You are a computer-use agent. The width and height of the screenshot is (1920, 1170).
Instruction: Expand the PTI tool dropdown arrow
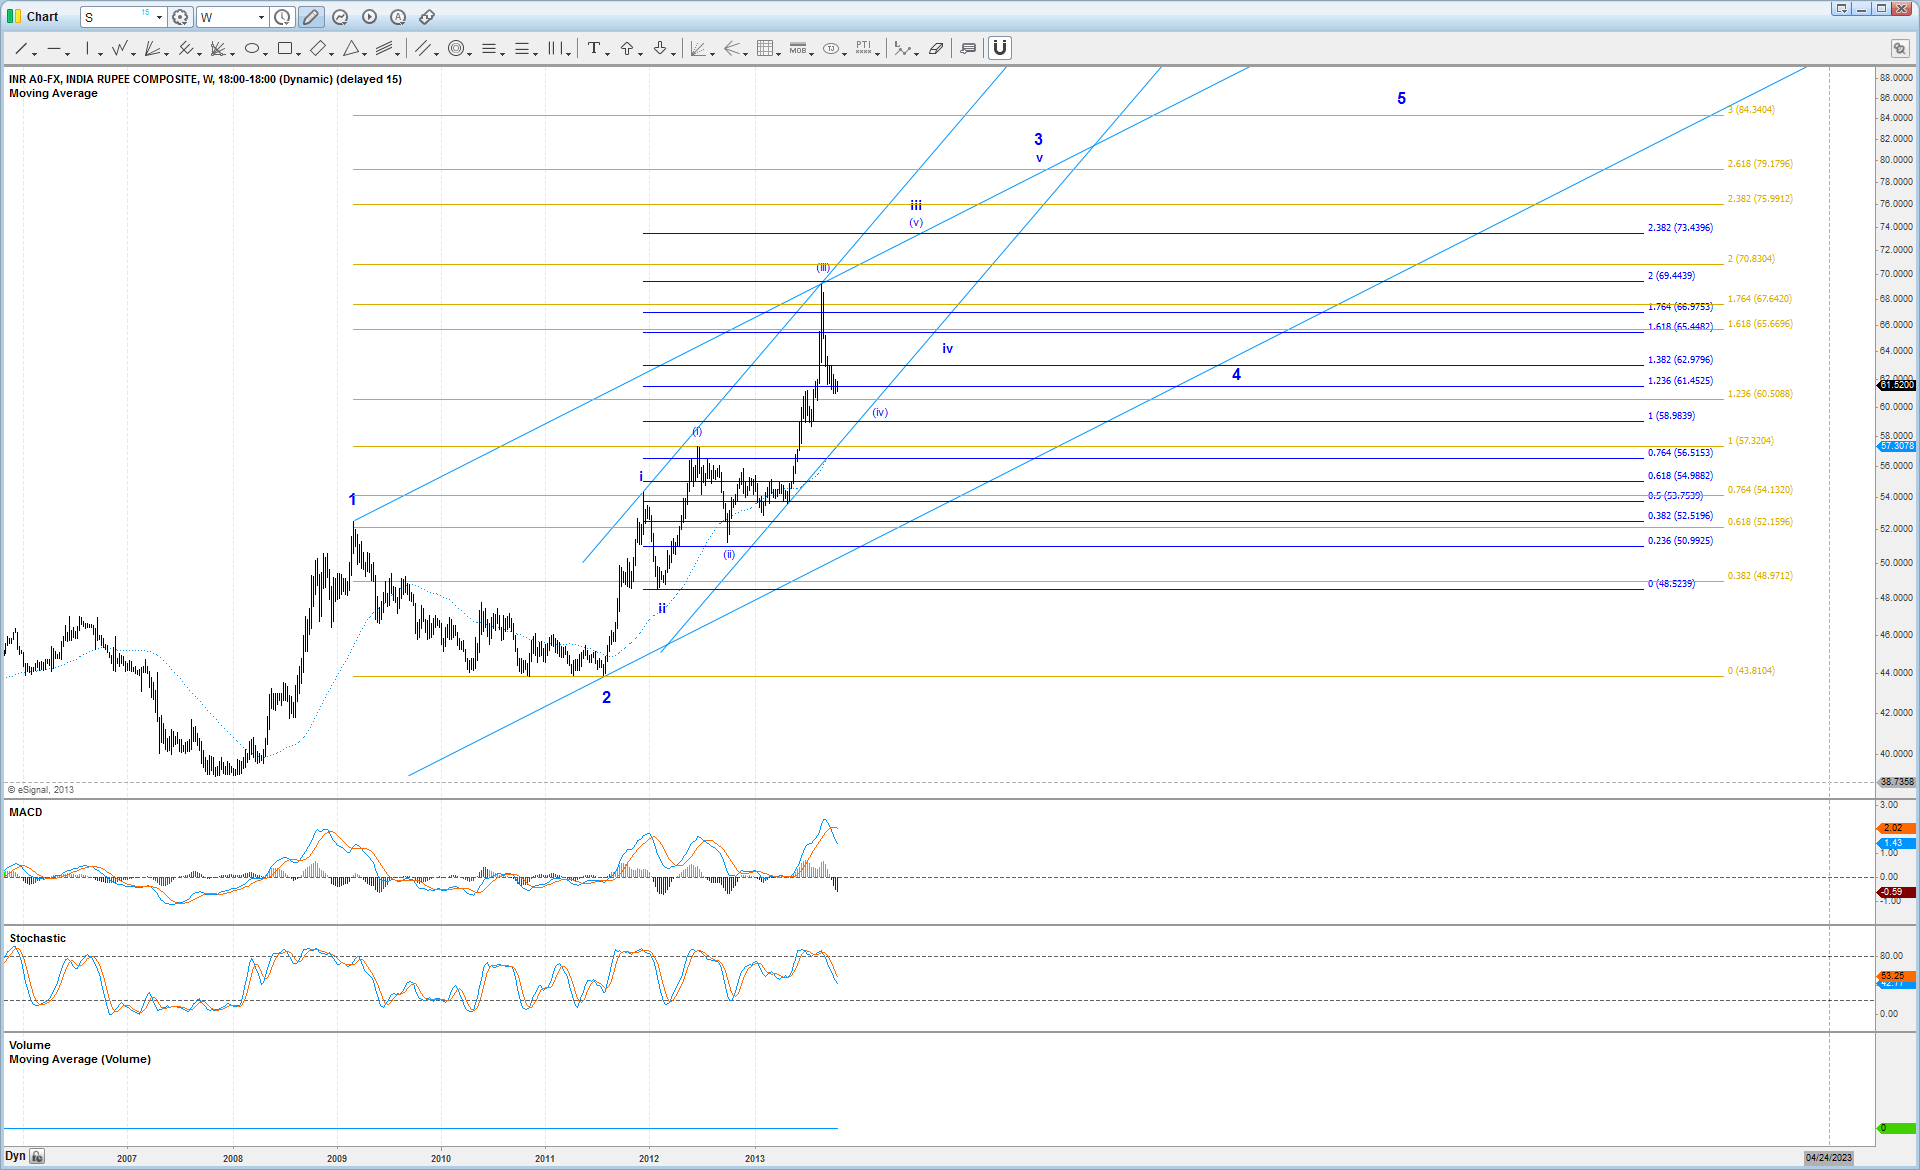[877, 53]
